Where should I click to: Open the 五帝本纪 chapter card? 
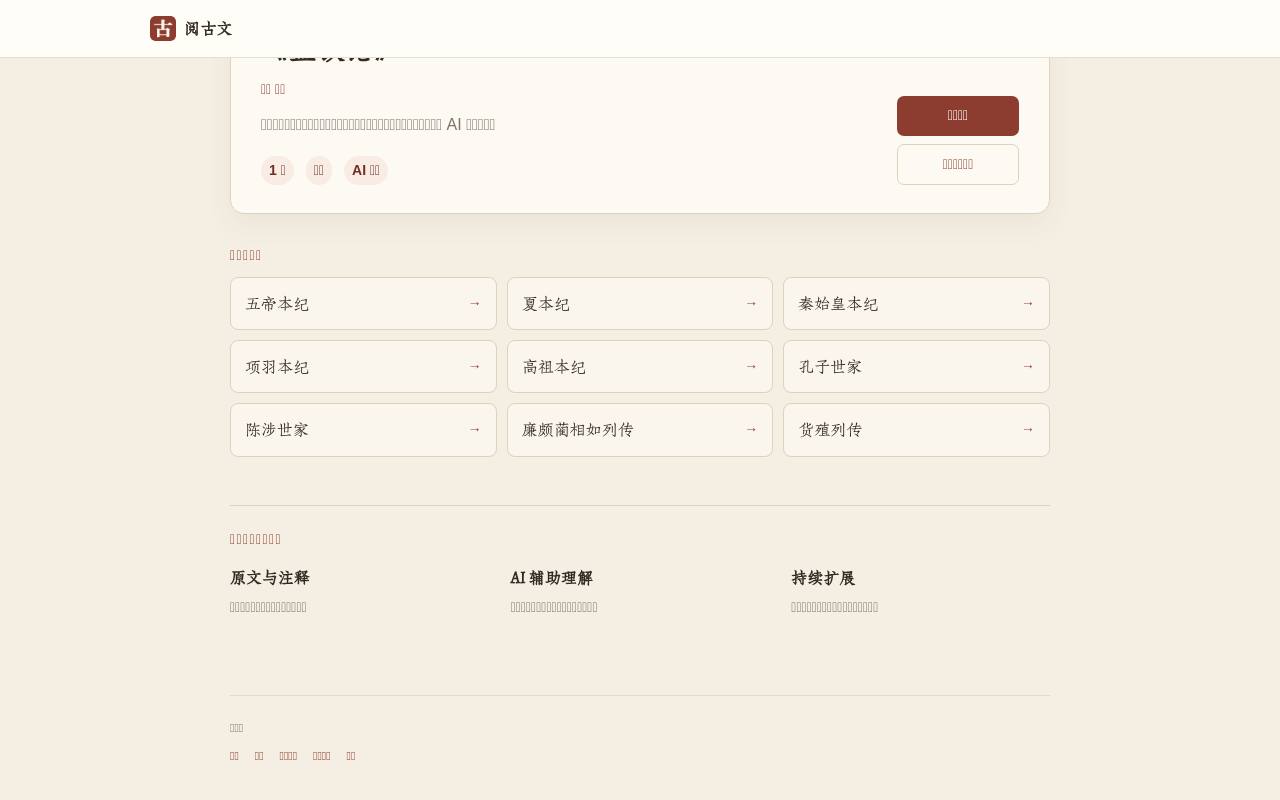(363, 304)
